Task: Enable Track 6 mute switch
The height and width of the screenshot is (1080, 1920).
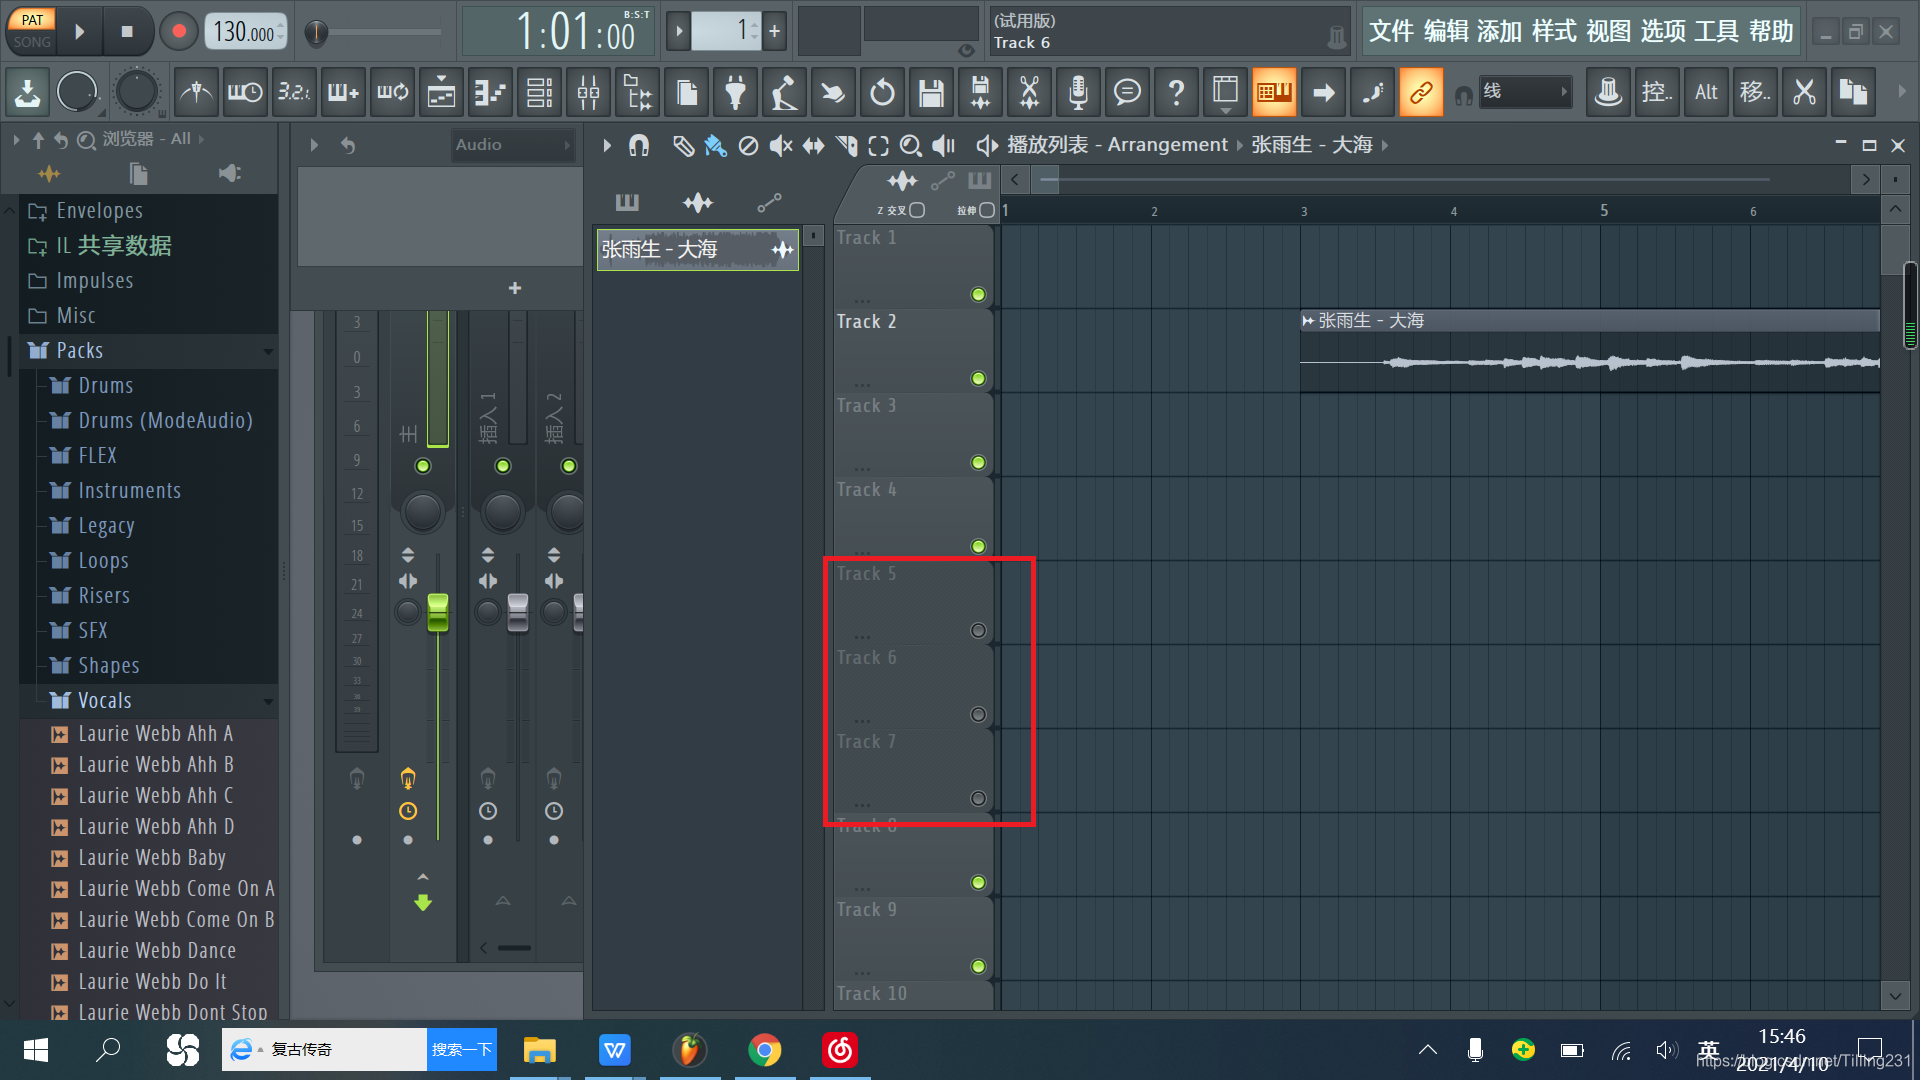Action: pos(978,715)
